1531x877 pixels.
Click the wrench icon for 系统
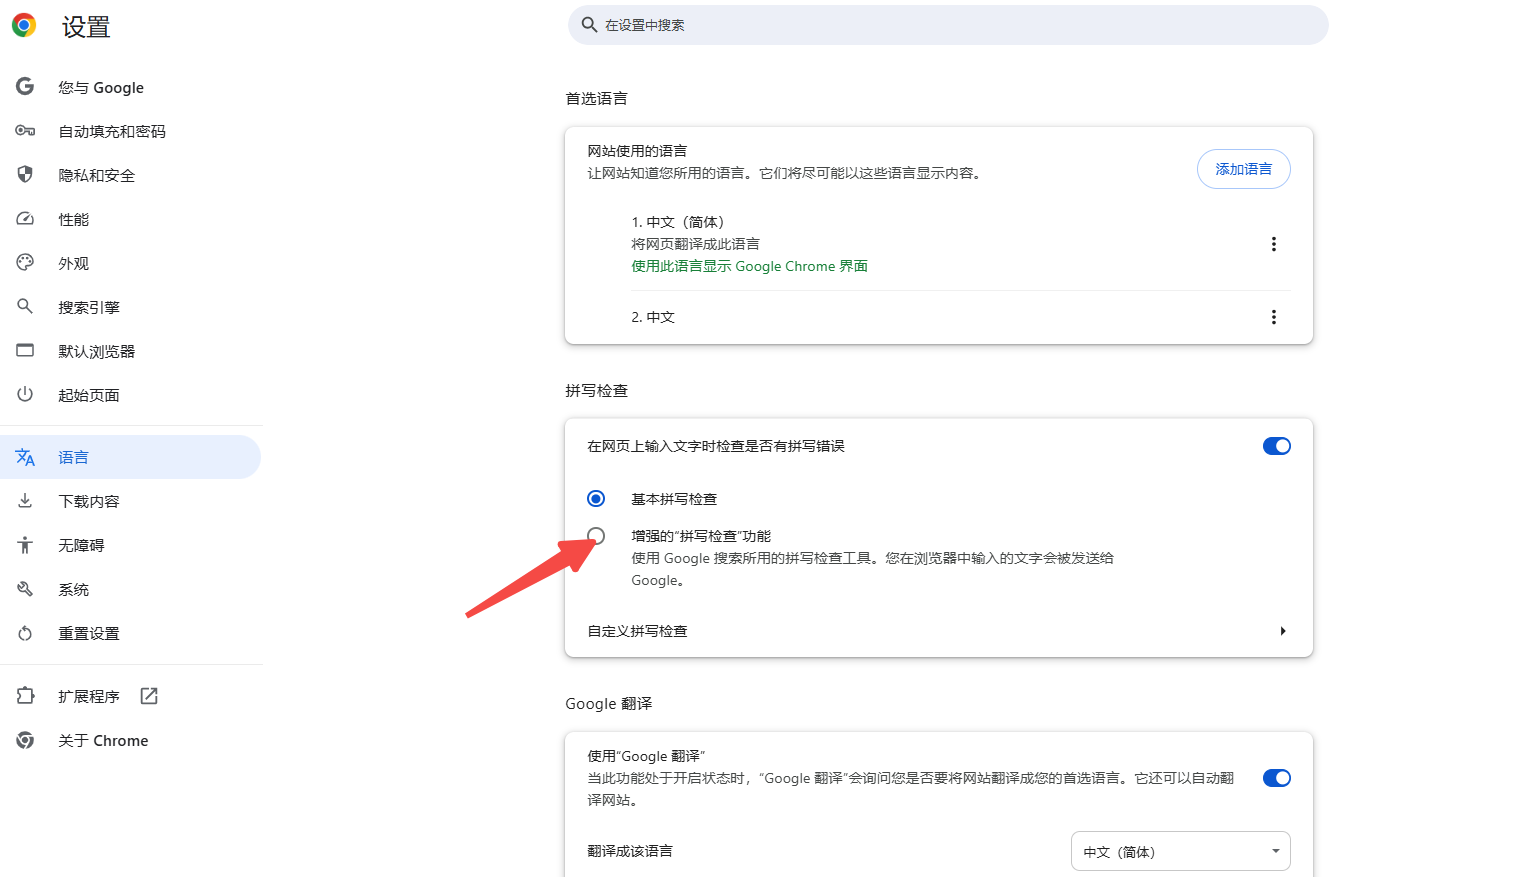coord(25,589)
